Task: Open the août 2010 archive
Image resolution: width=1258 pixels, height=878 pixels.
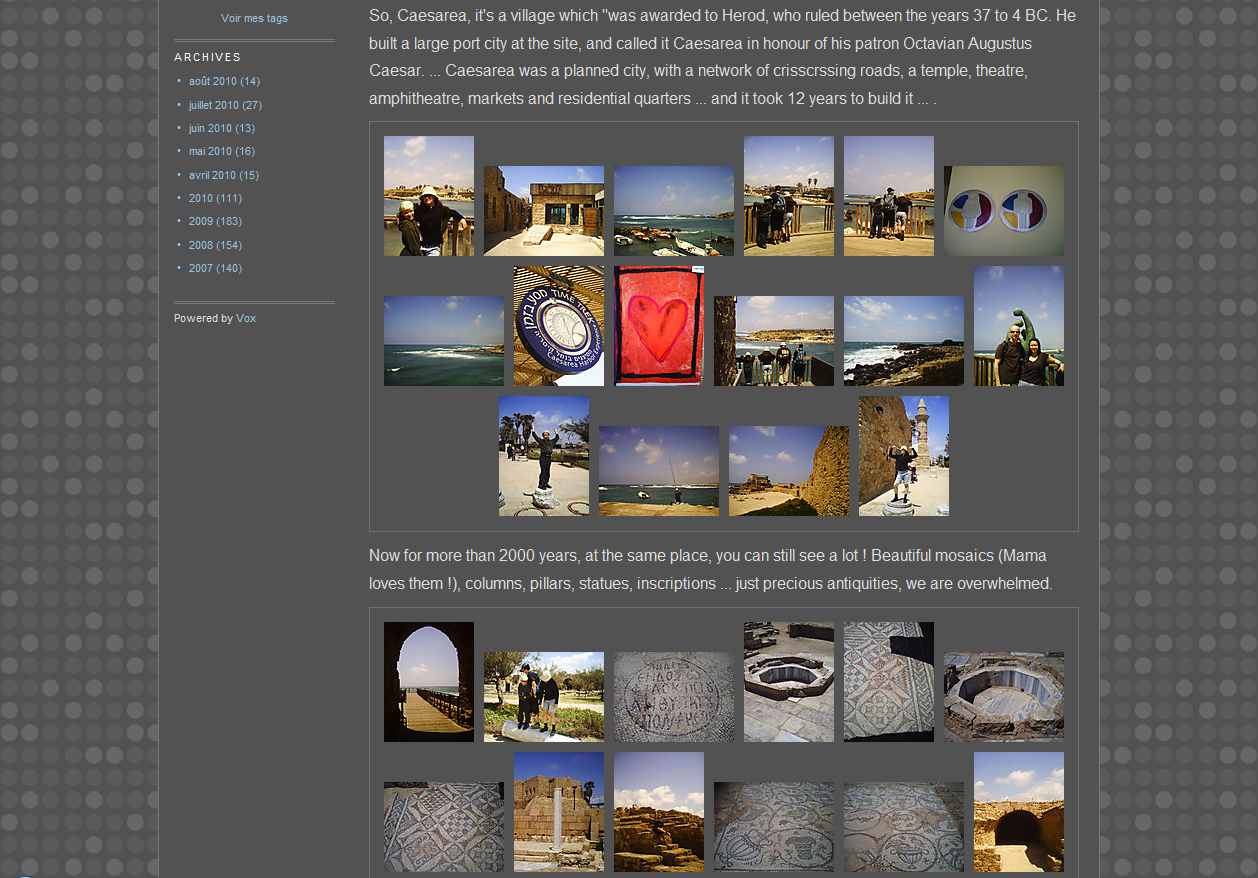Action: click(212, 82)
